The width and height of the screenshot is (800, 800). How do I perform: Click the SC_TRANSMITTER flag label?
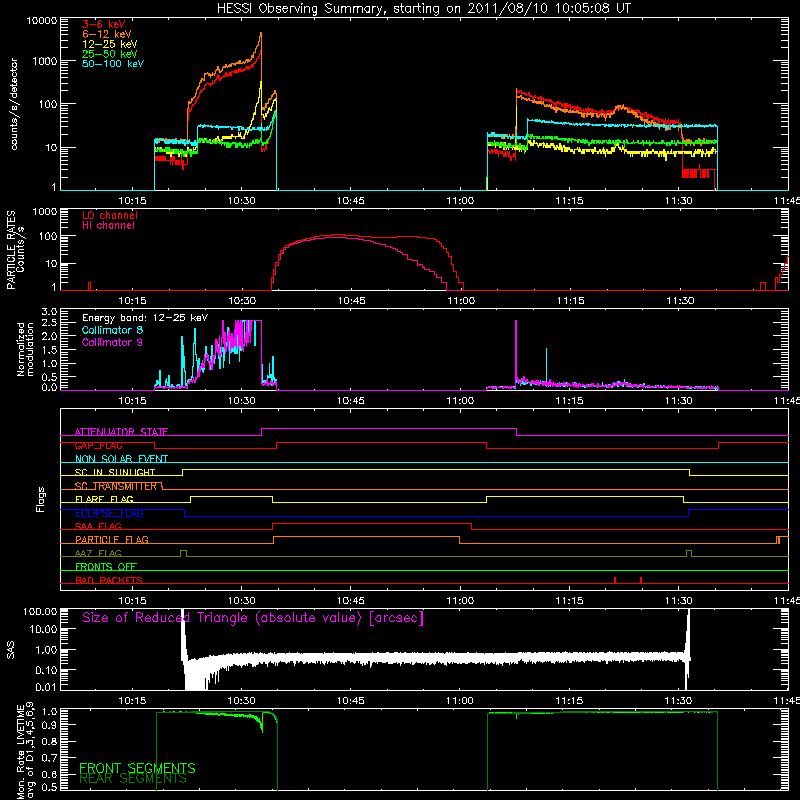116,486
